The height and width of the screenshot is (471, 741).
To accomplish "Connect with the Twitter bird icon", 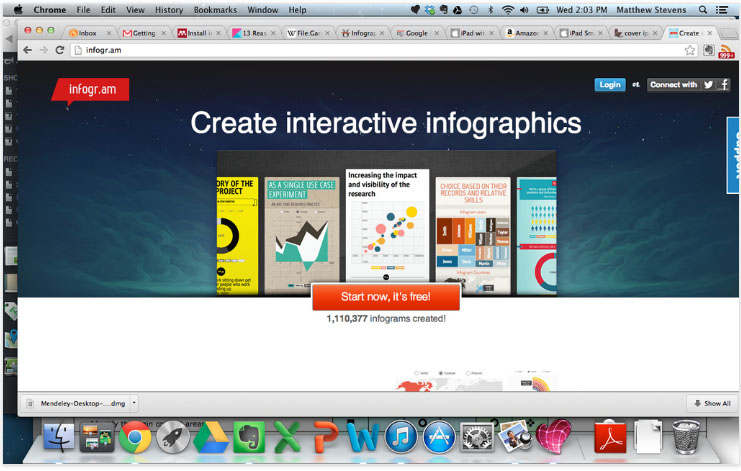I will pos(708,85).
